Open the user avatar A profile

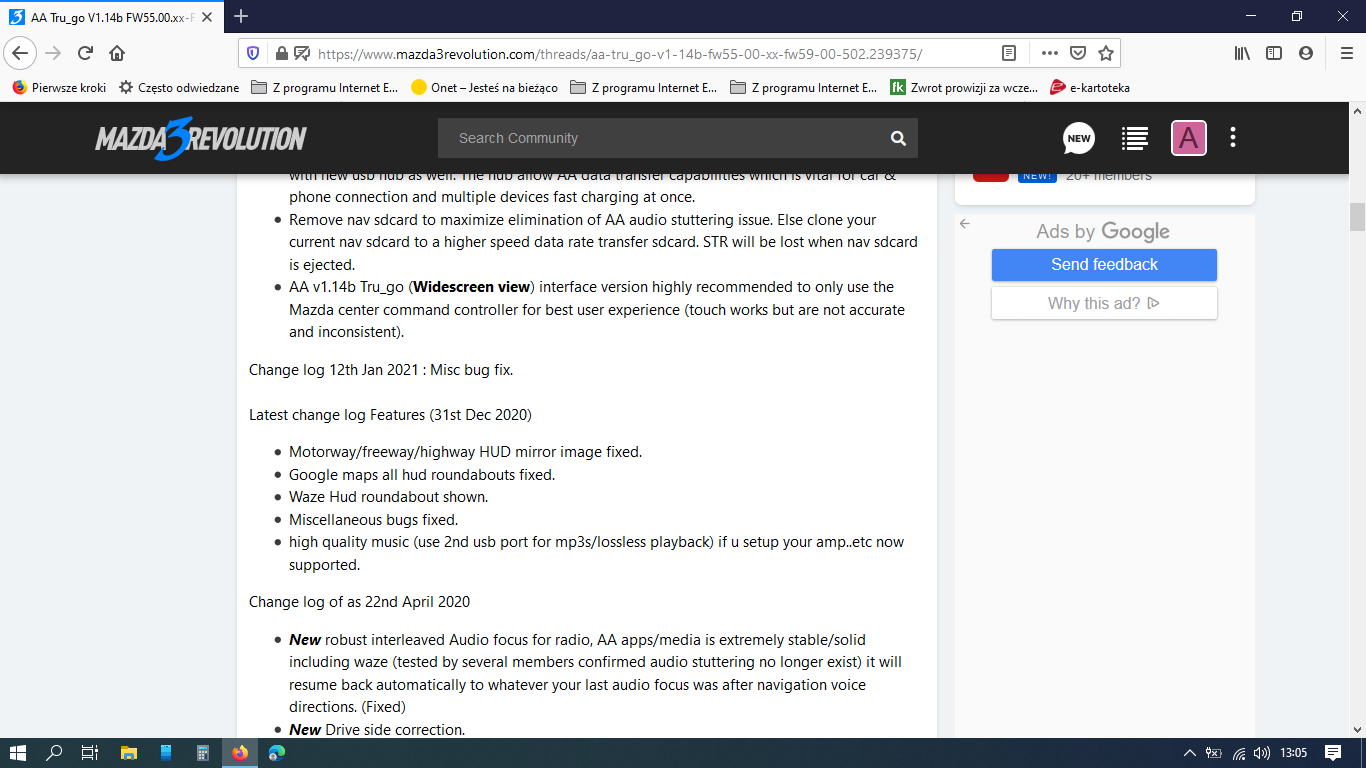click(x=1188, y=138)
